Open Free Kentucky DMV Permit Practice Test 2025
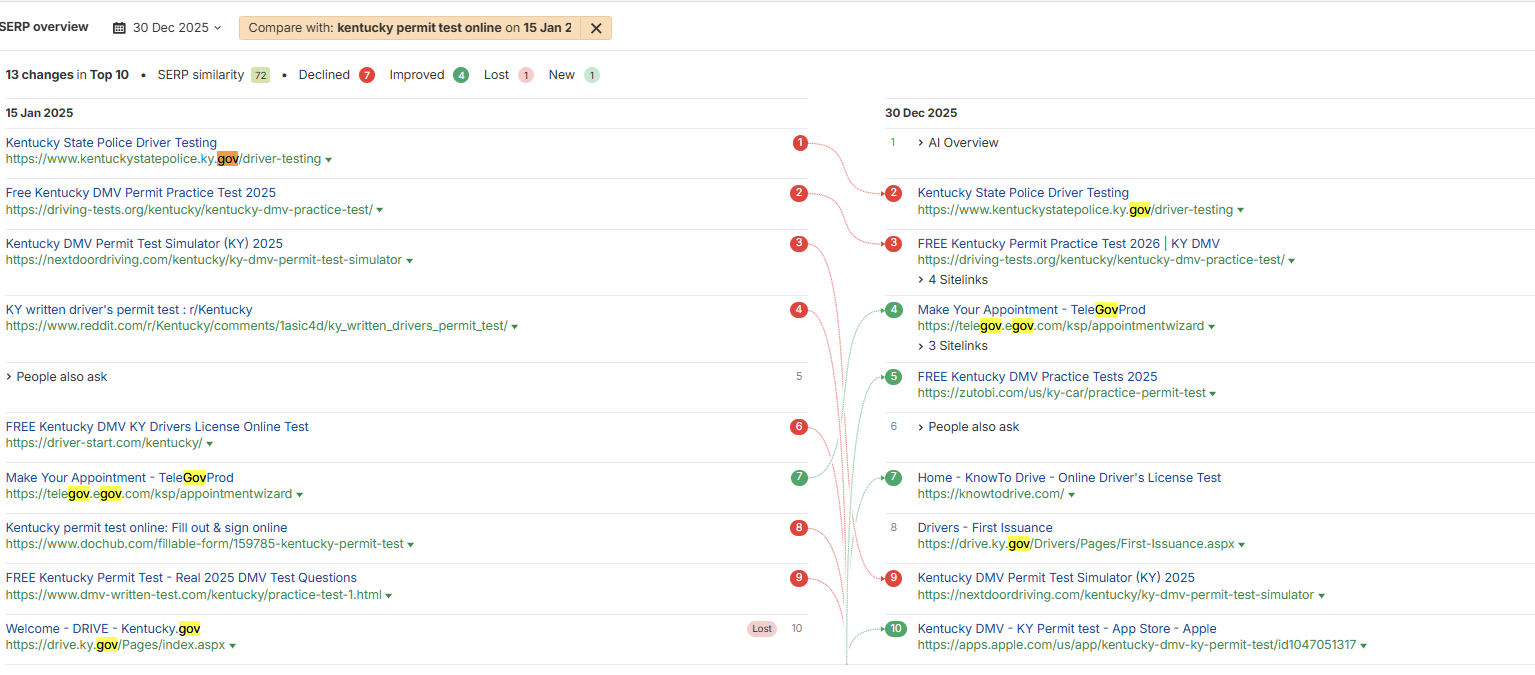1535x675 pixels. point(141,193)
